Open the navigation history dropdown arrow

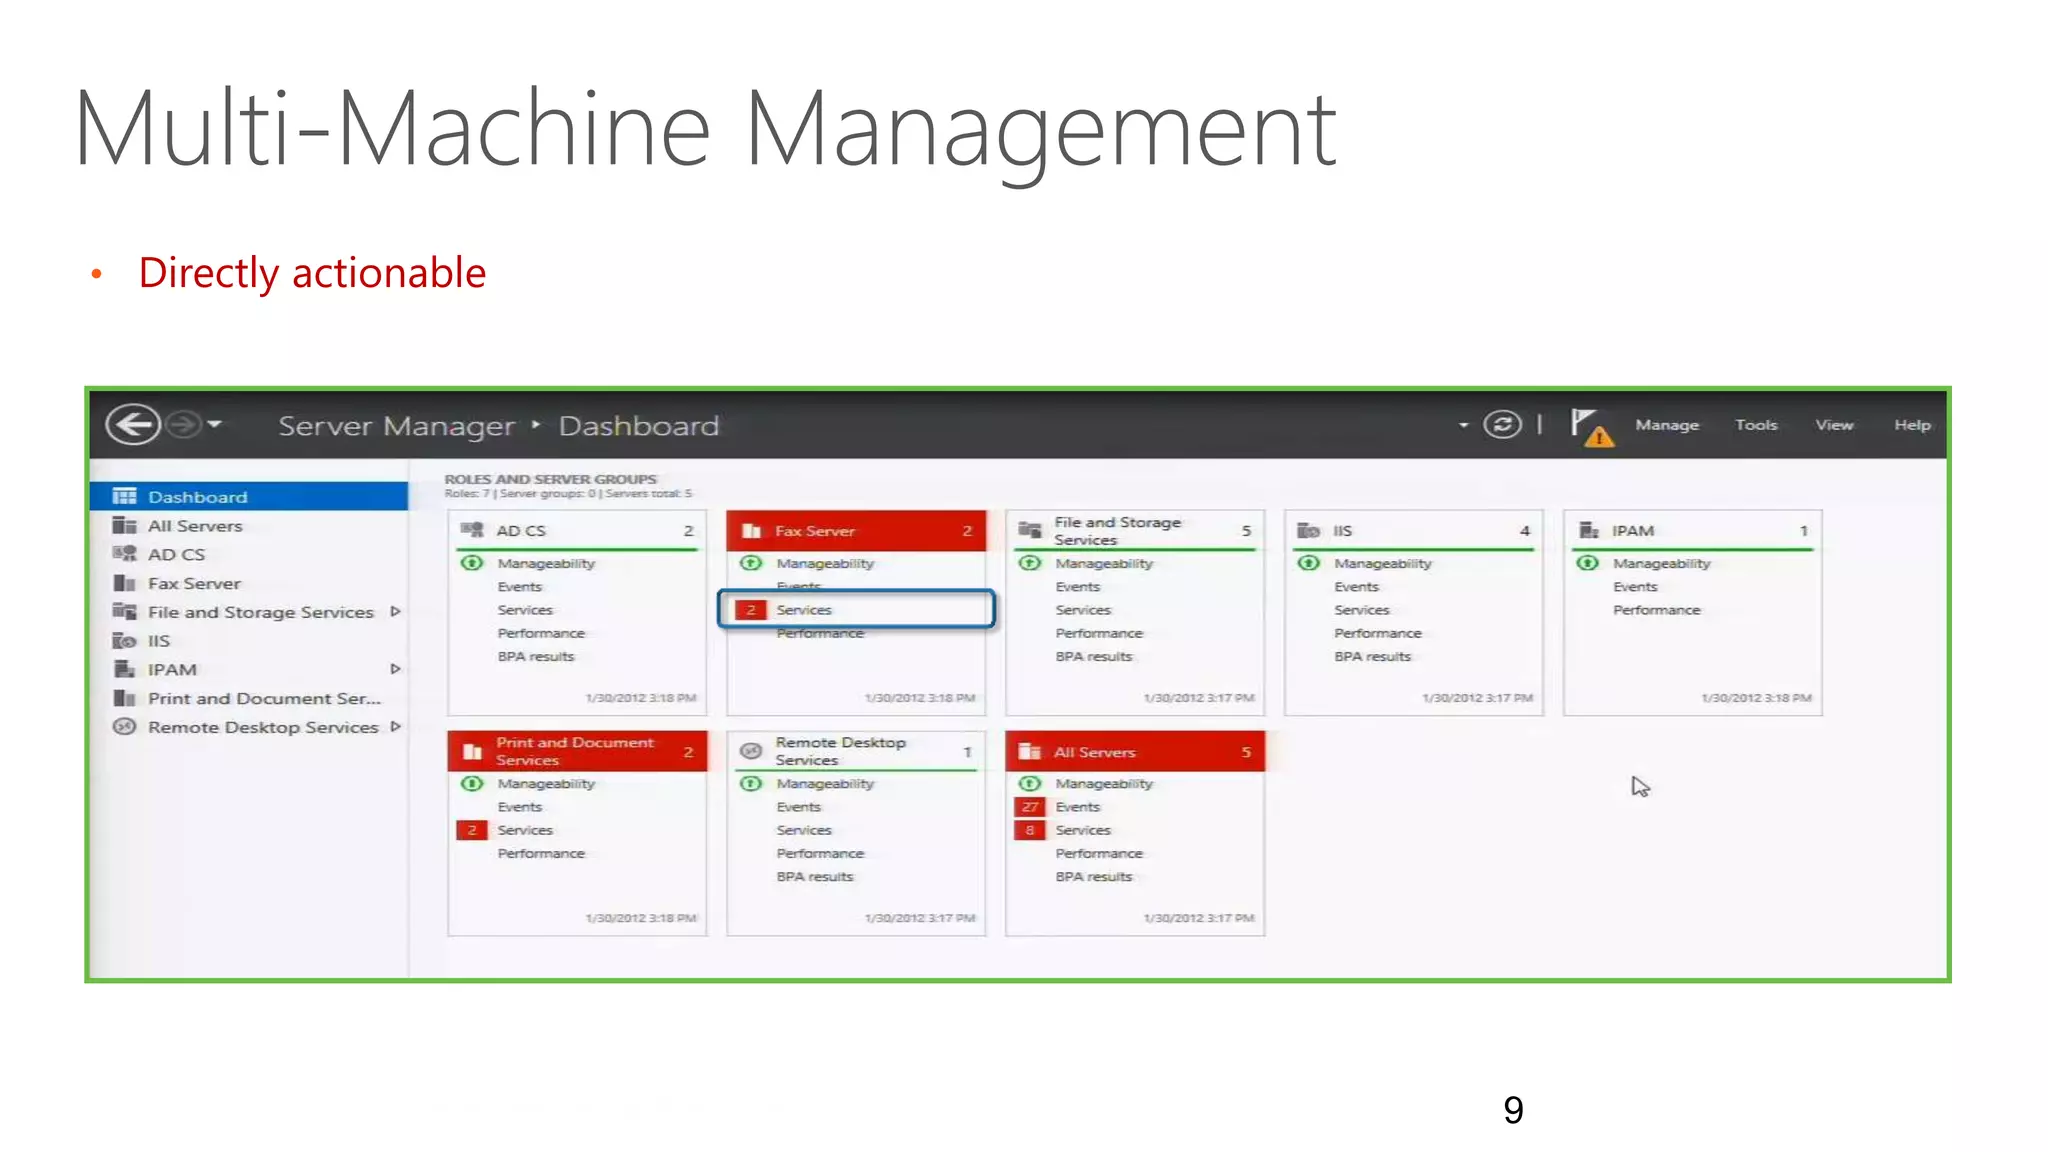coord(214,425)
